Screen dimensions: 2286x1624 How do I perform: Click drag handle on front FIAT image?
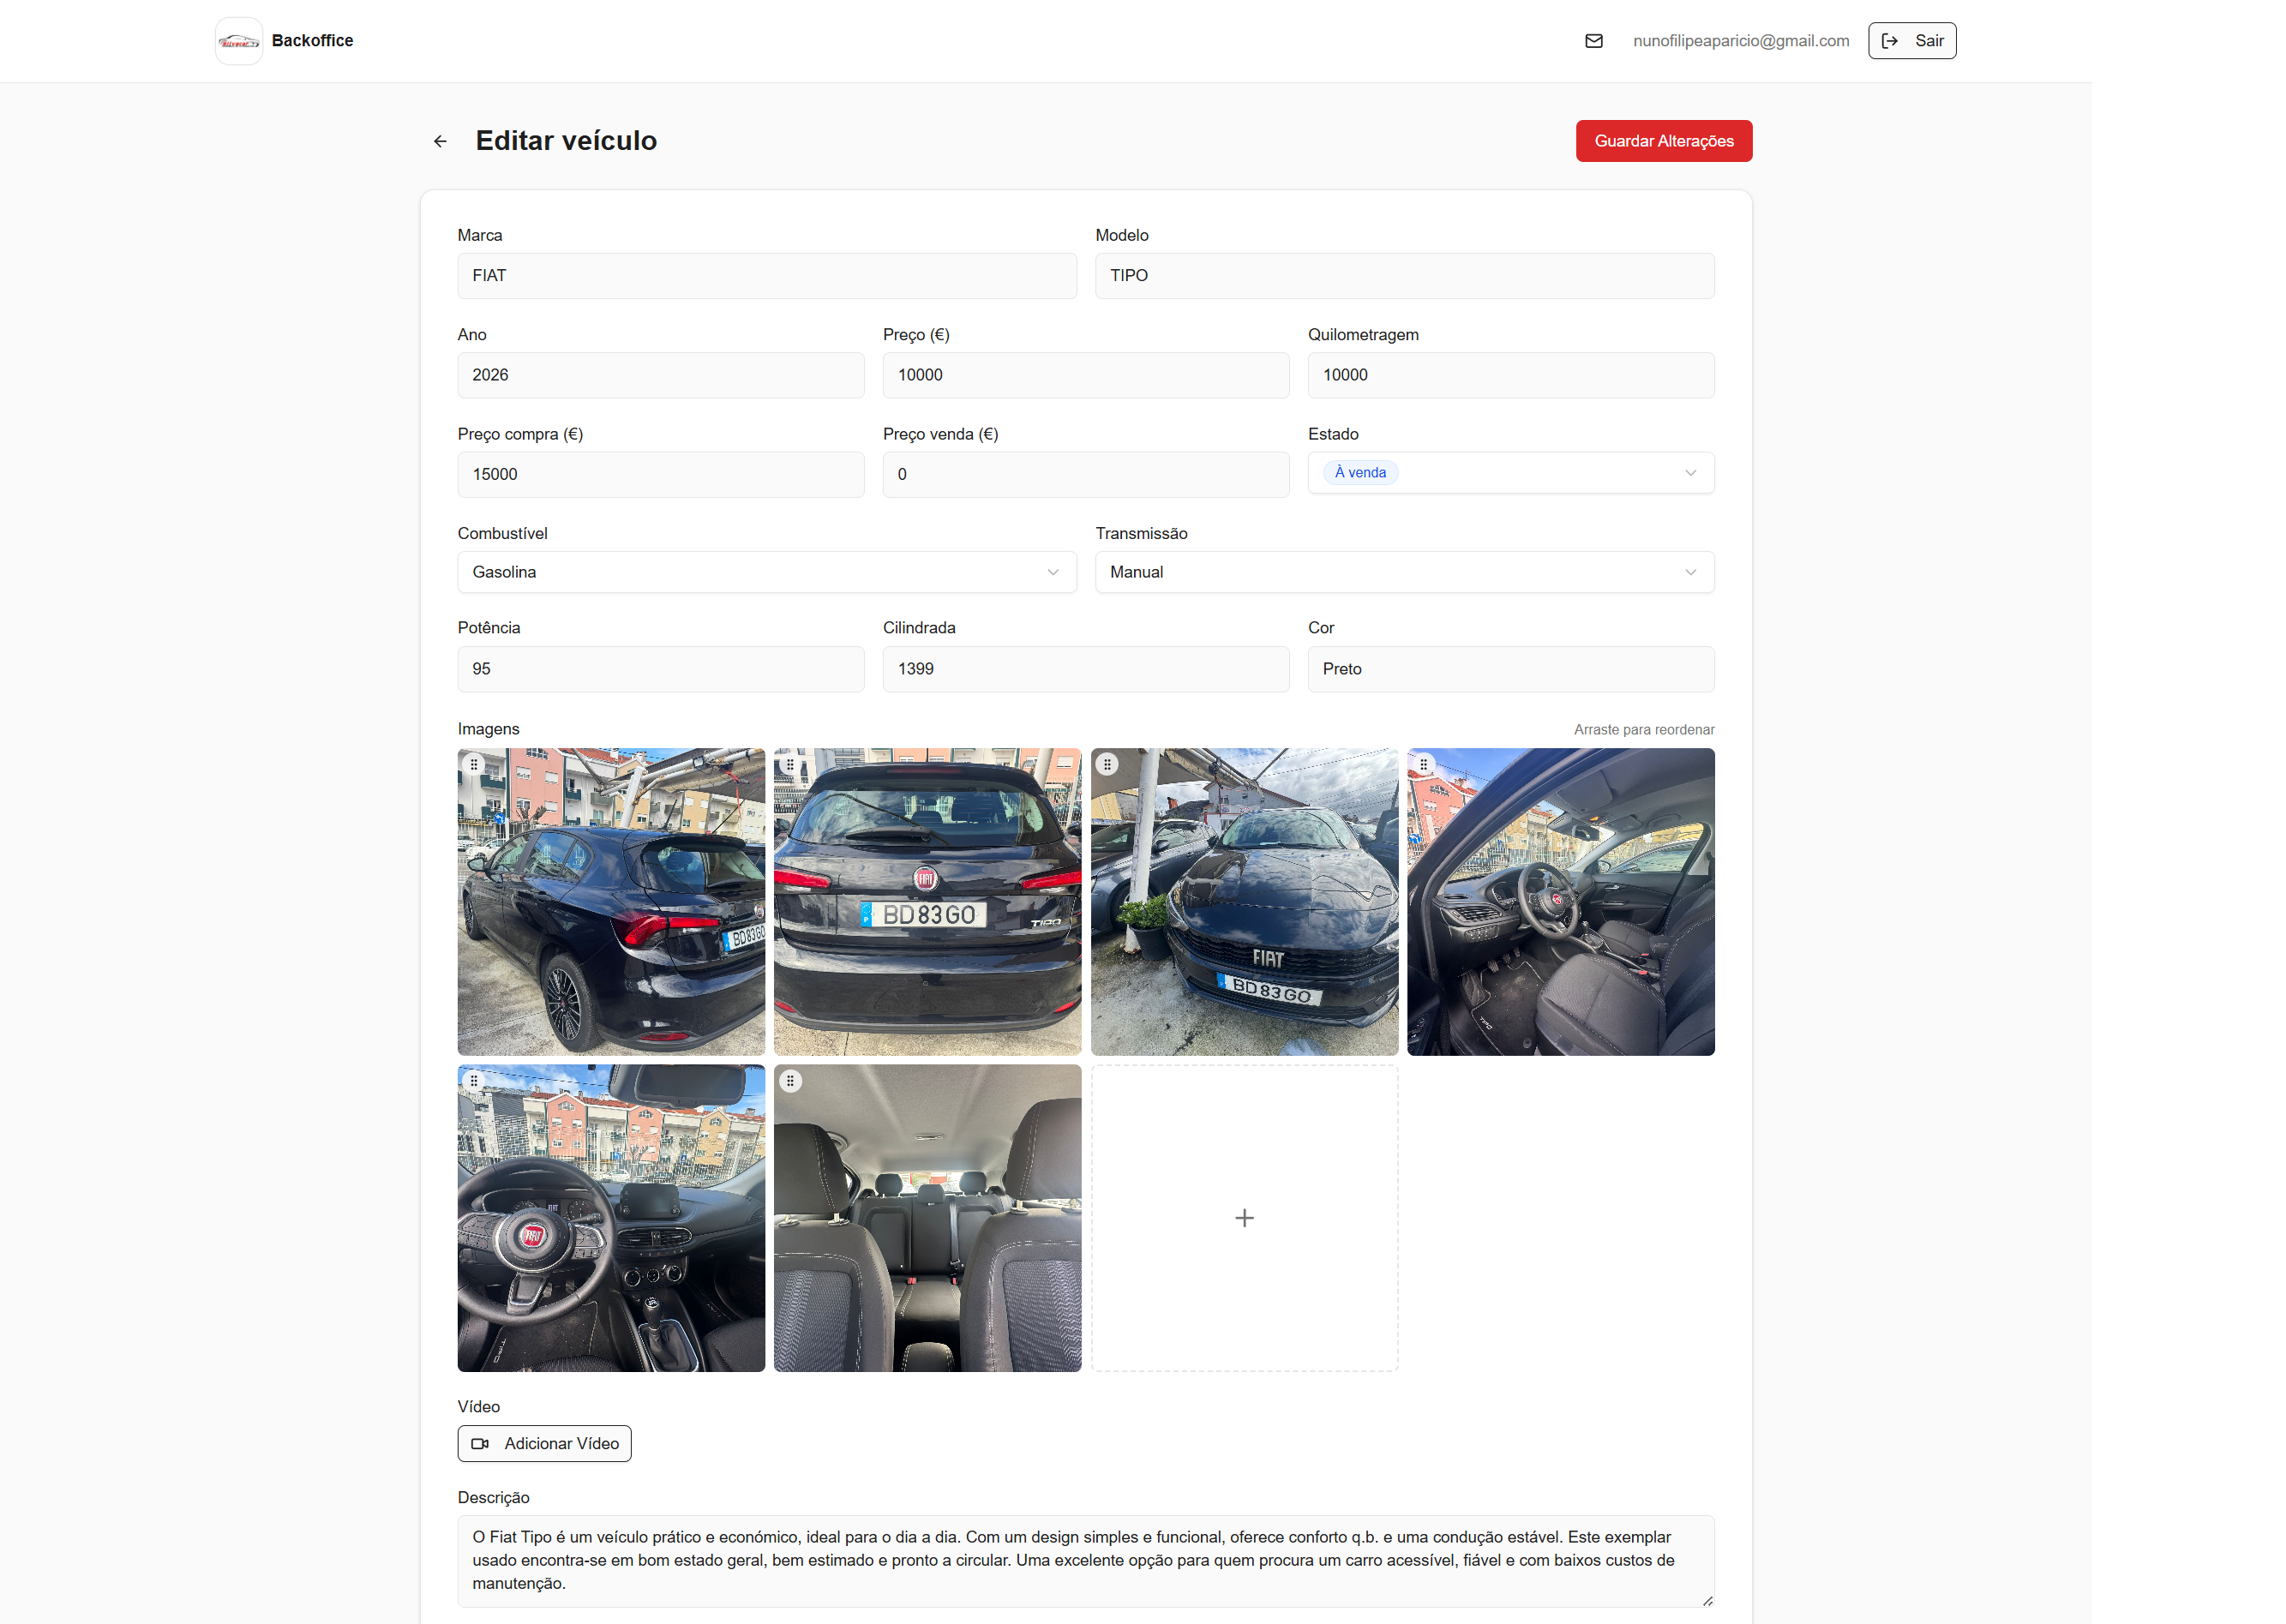point(1107,765)
